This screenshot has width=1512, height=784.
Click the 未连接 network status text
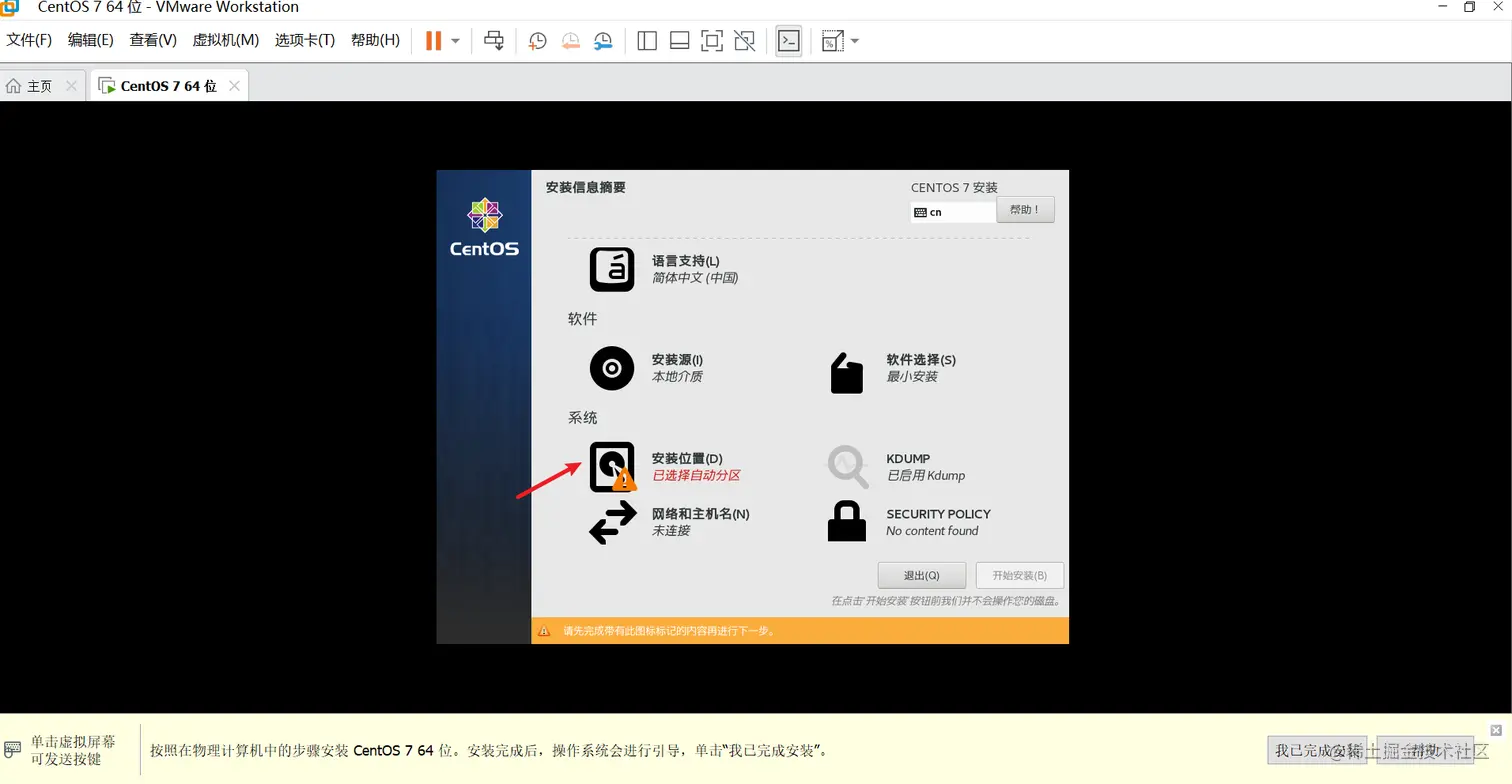[671, 531]
